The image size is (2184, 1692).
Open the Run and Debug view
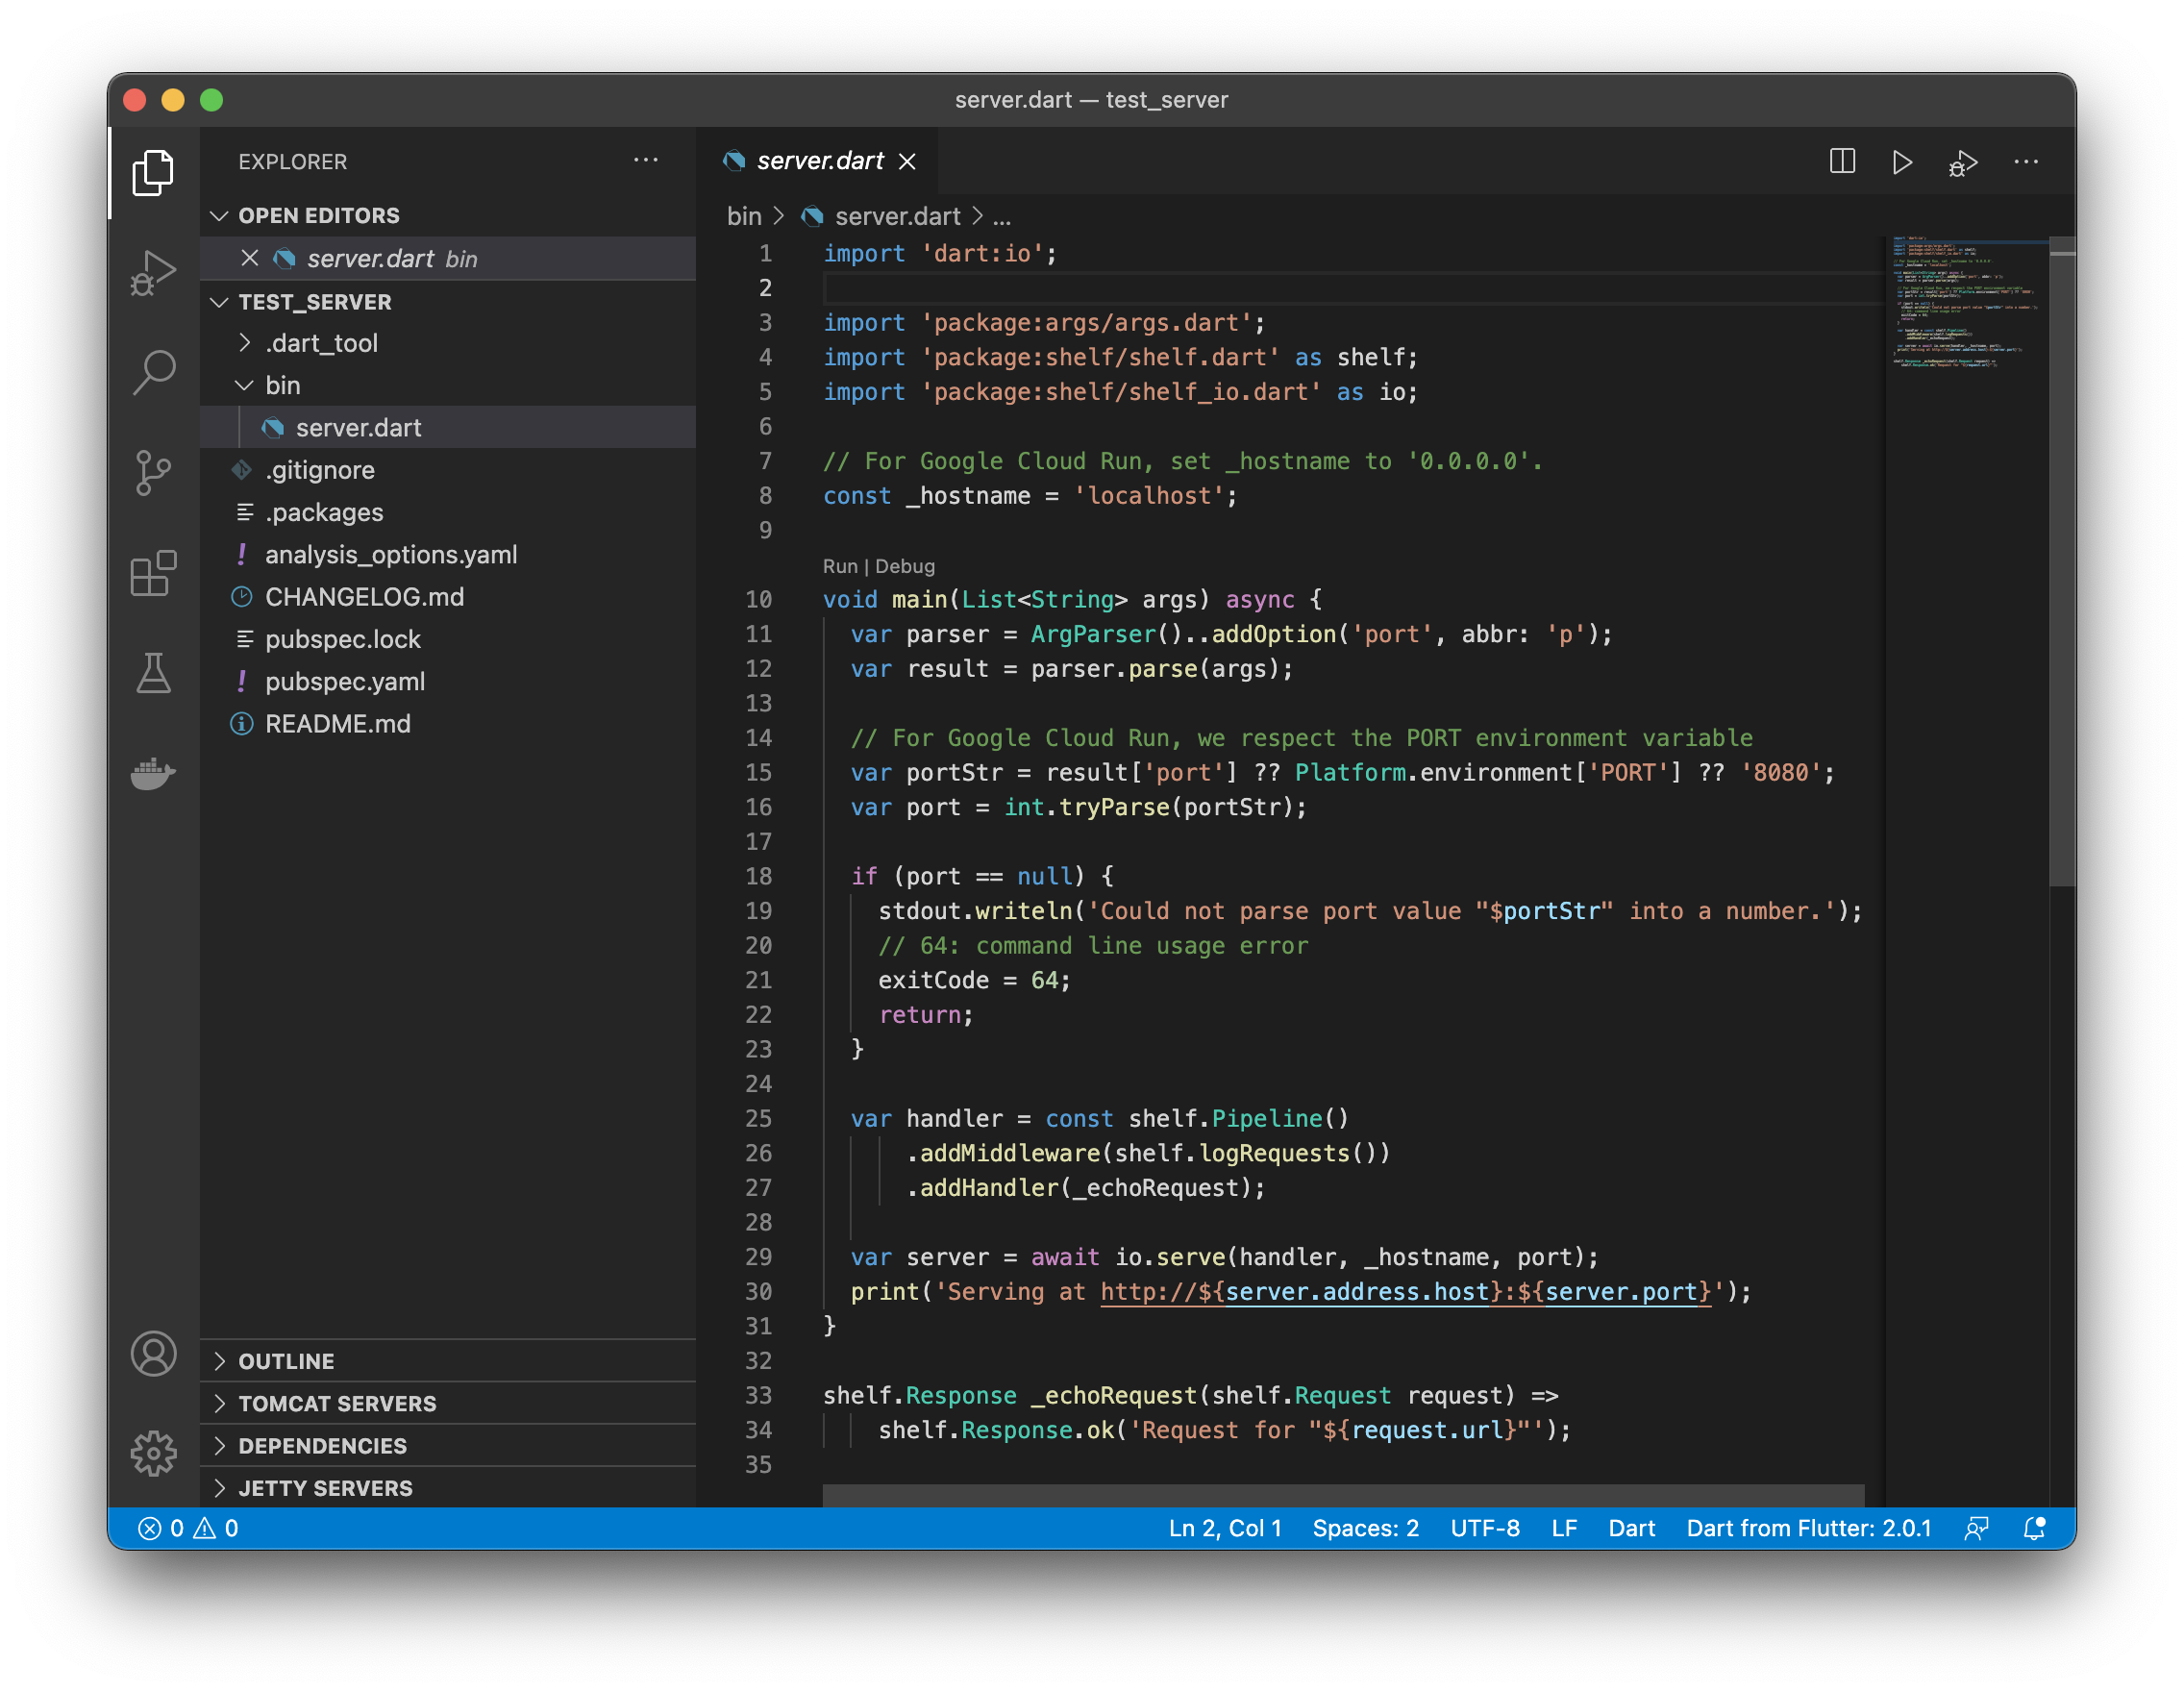[153, 272]
